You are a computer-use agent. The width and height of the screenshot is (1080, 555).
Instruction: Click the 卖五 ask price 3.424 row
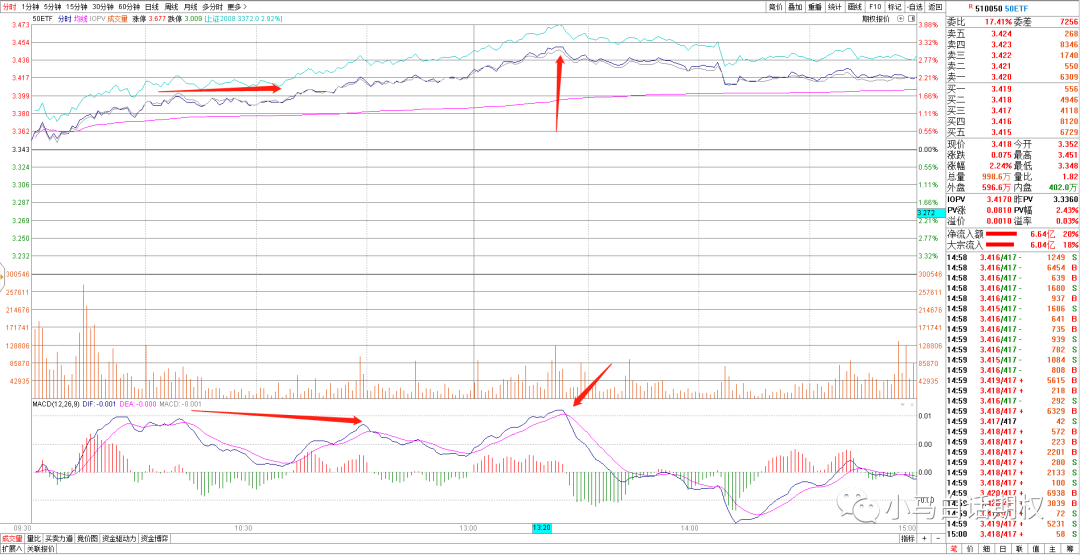(1012, 33)
